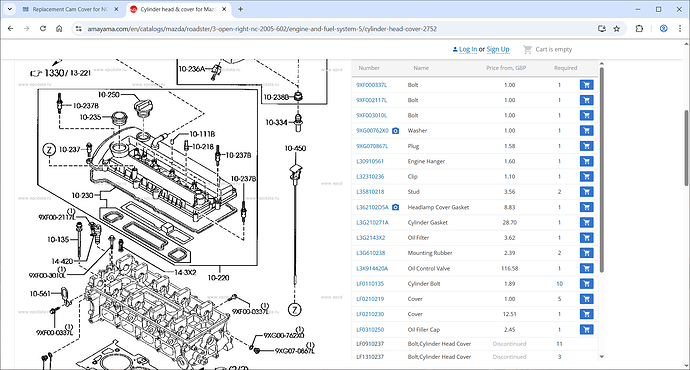
Task: Add Cover LF0210219 to cart
Action: [586, 299]
